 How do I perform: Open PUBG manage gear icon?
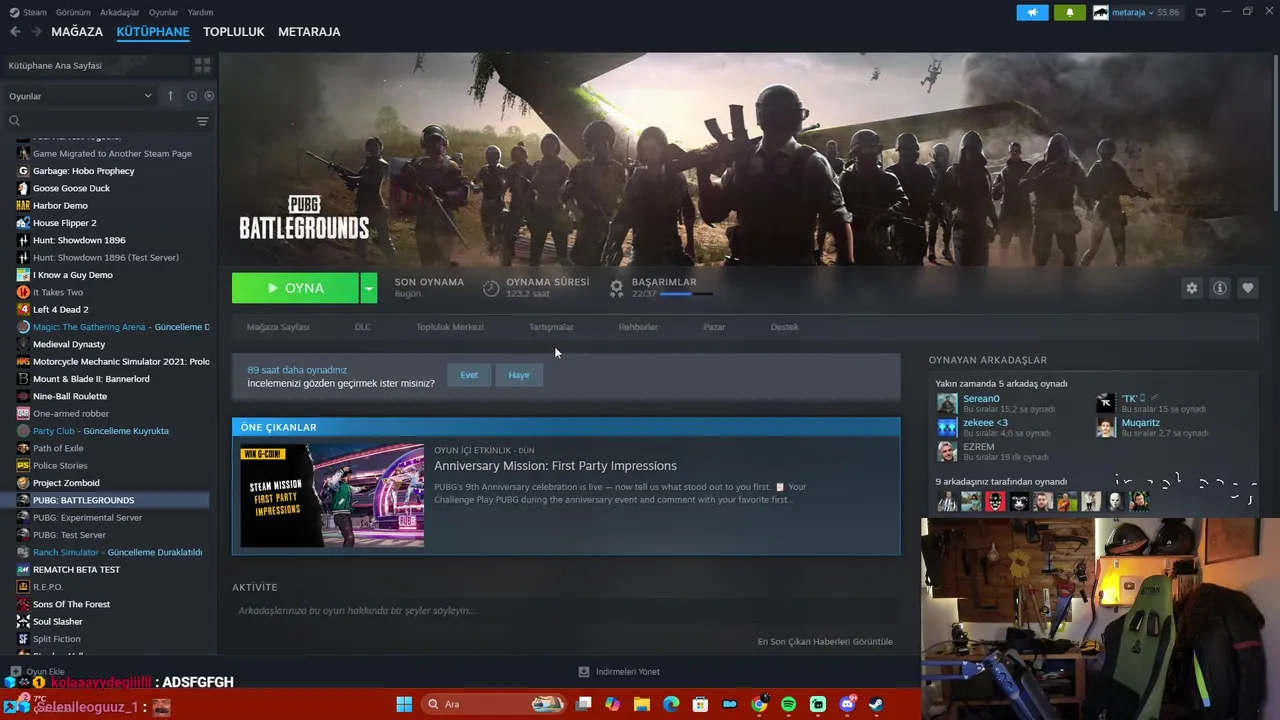[1191, 288]
